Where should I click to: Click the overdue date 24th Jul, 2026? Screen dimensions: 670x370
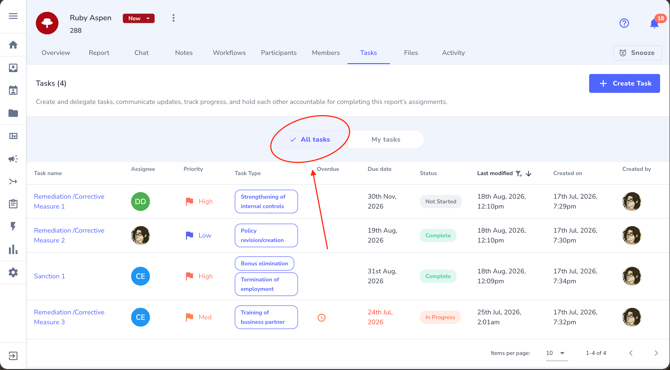coord(380,317)
